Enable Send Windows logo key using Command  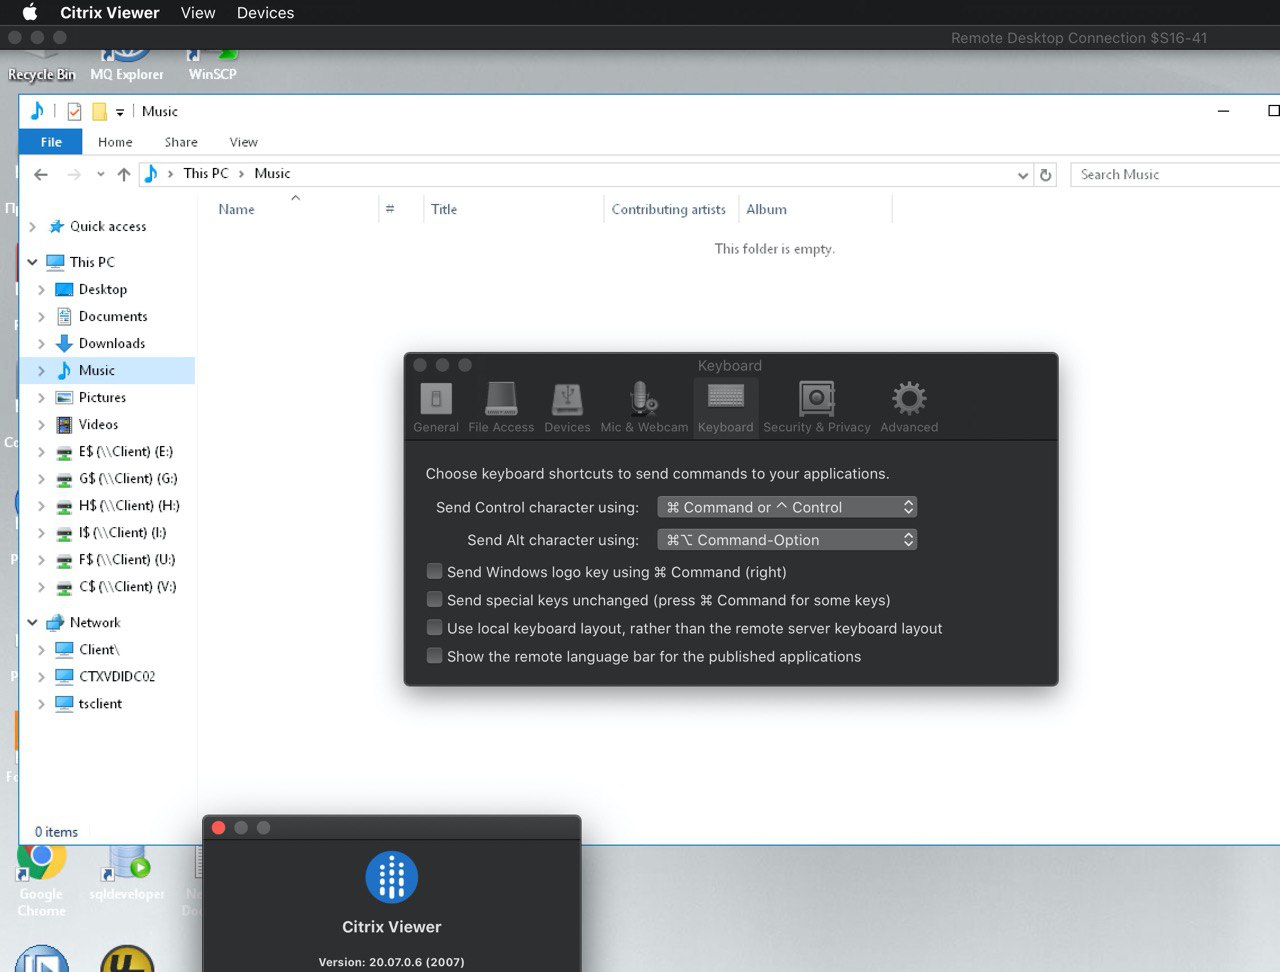tap(434, 572)
